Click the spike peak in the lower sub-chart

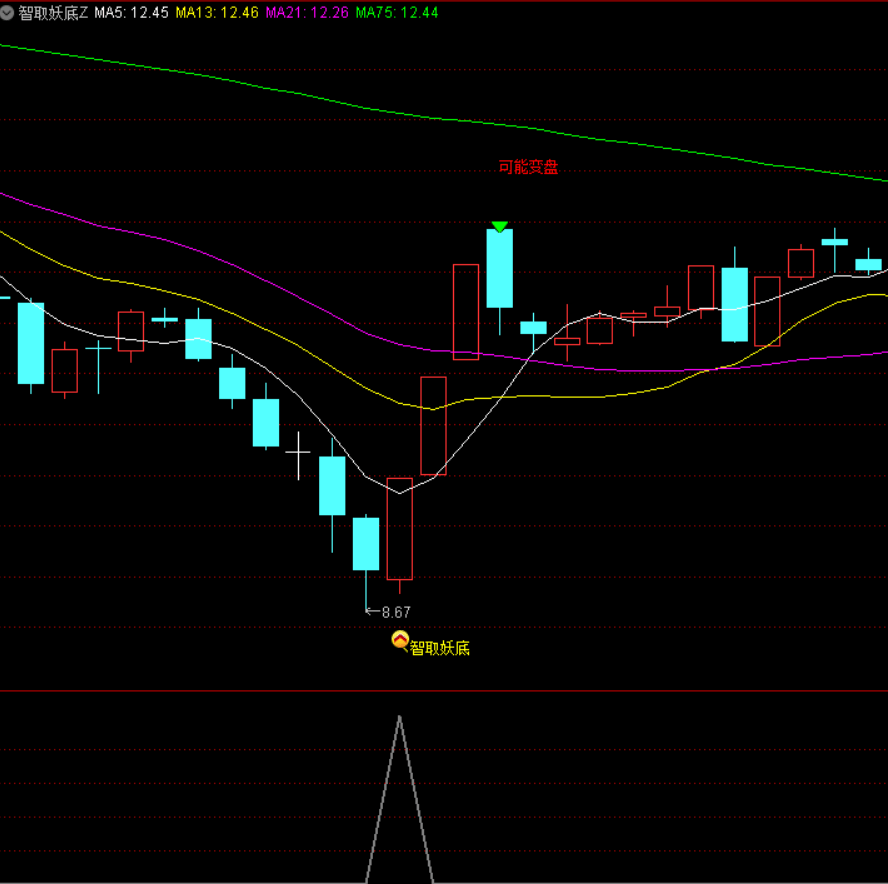[x=400, y=718]
